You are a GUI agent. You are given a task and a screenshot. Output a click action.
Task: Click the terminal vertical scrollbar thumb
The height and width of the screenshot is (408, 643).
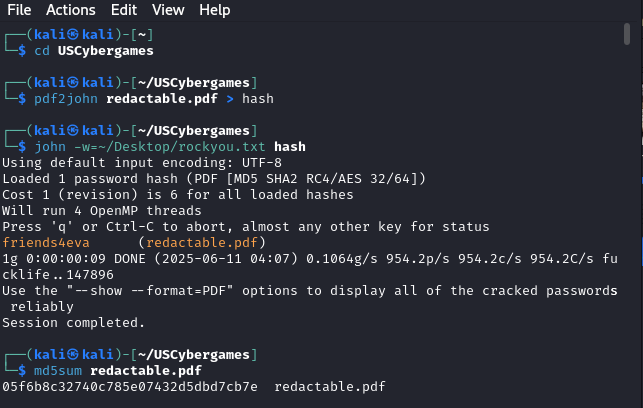pyautogui.click(x=627, y=34)
